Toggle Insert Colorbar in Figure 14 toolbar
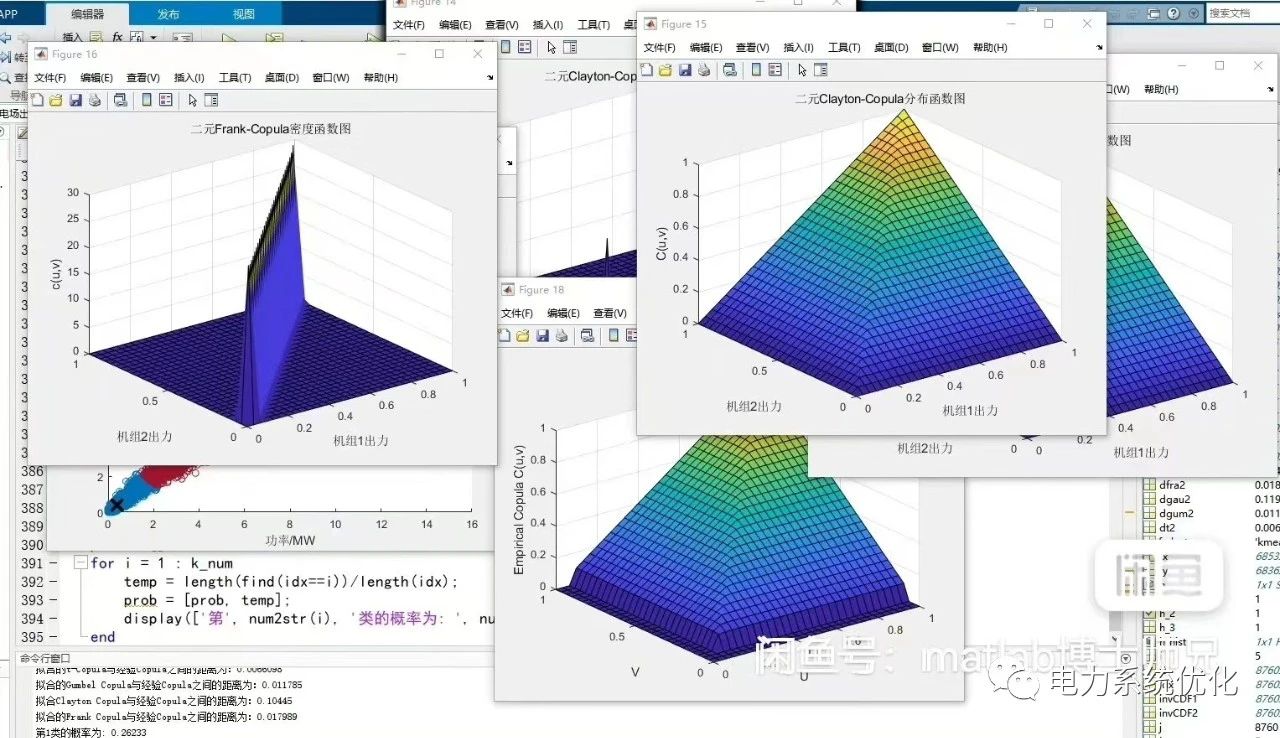 click(x=505, y=47)
